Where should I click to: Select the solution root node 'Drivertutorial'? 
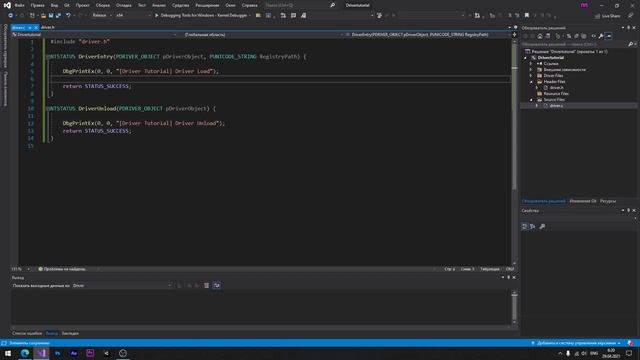tap(569, 52)
